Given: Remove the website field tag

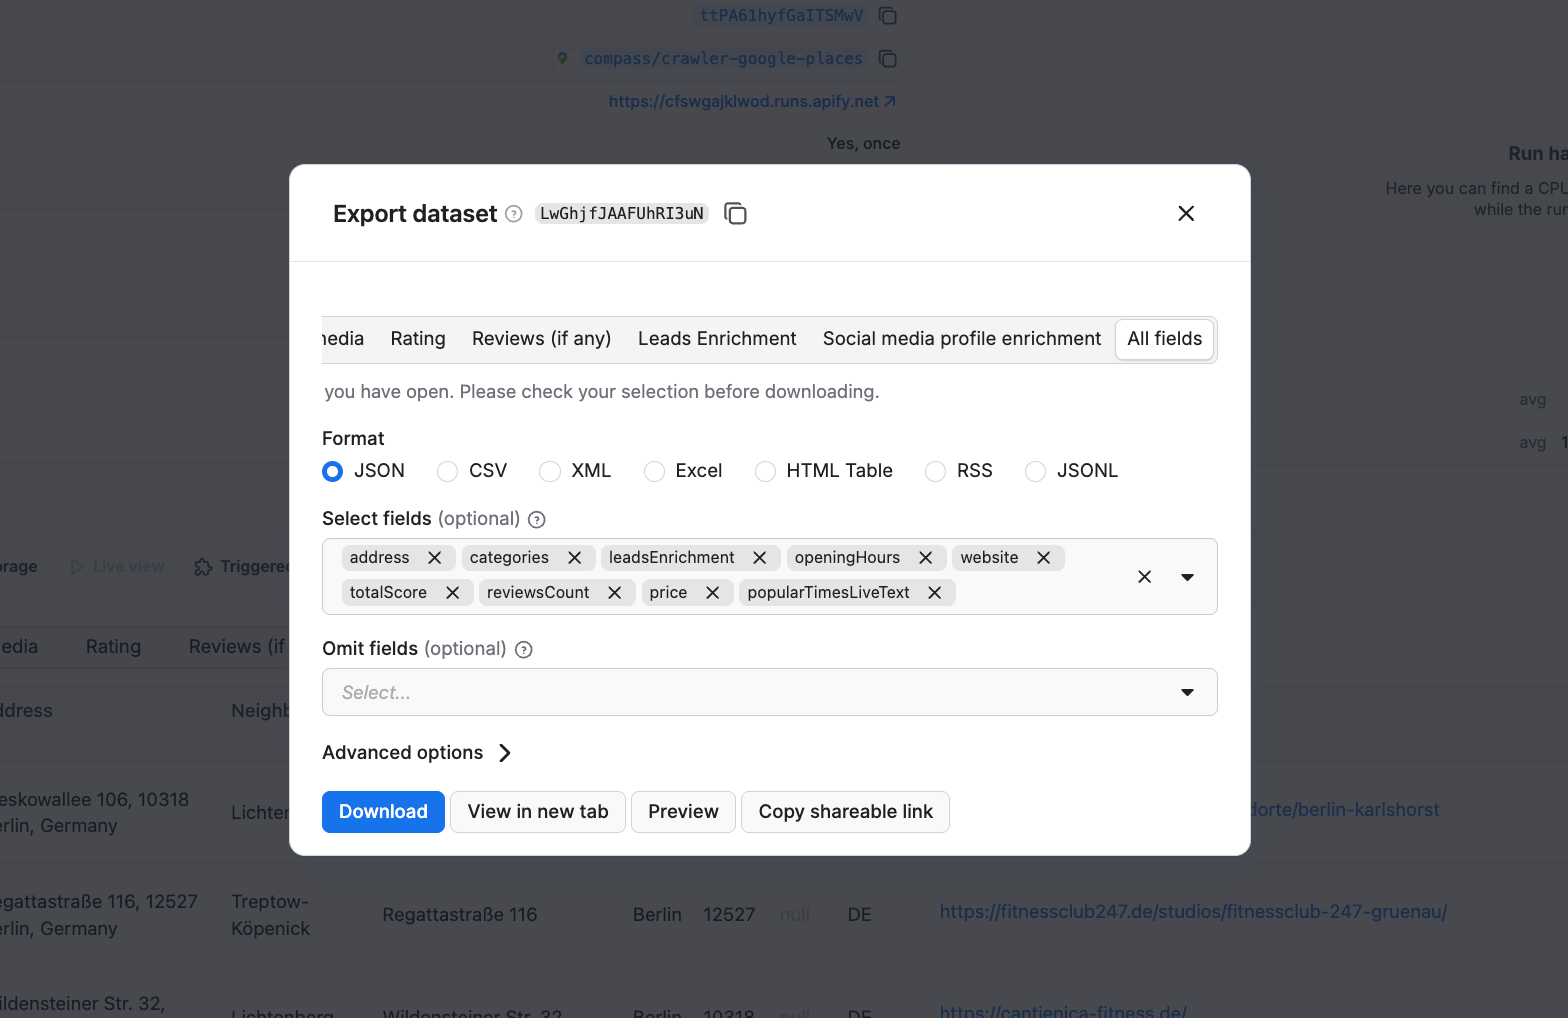Looking at the screenshot, I should tap(1043, 558).
